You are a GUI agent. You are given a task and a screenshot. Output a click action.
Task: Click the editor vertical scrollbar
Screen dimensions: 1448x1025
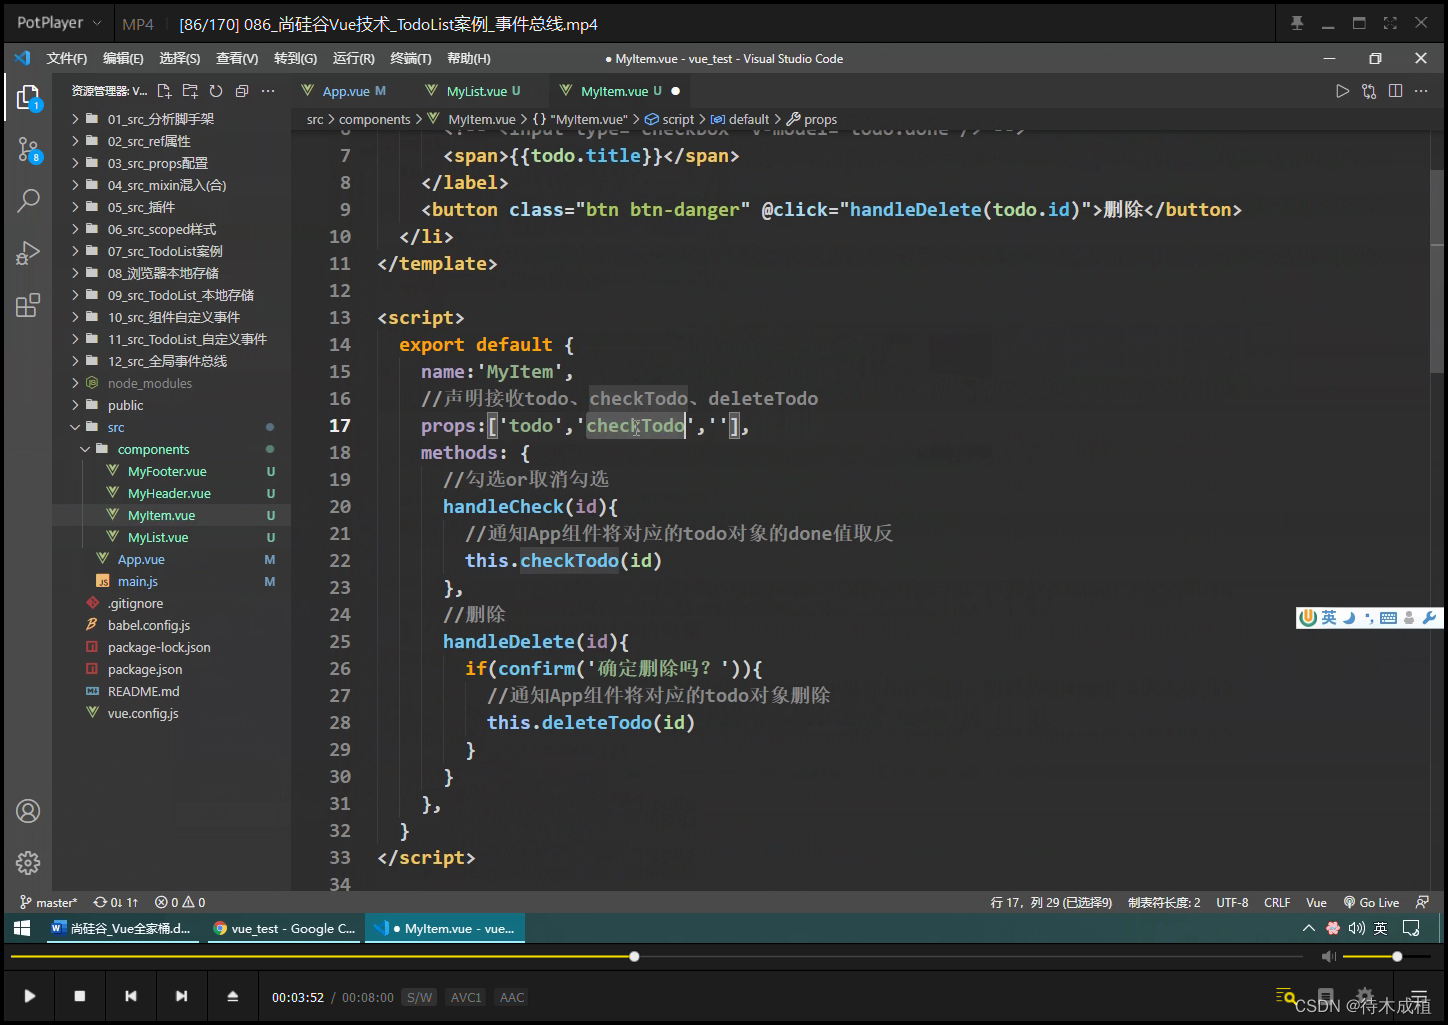(x=1437, y=270)
